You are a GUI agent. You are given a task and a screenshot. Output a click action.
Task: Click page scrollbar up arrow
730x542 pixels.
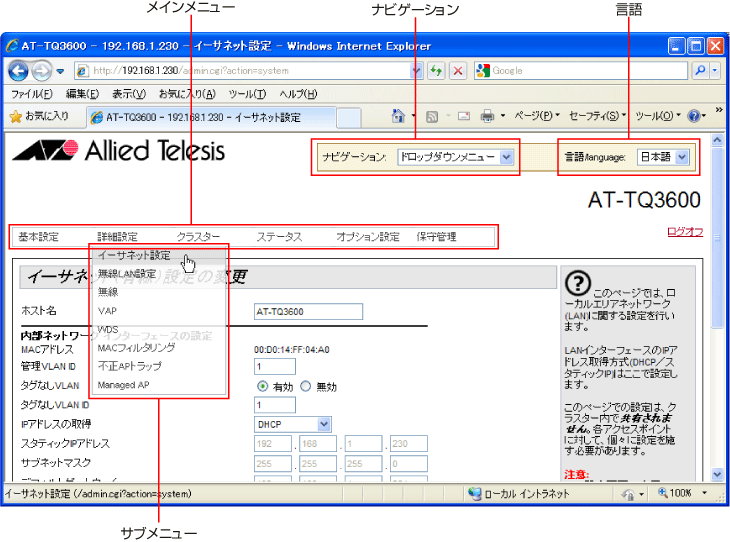(x=717, y=140)
